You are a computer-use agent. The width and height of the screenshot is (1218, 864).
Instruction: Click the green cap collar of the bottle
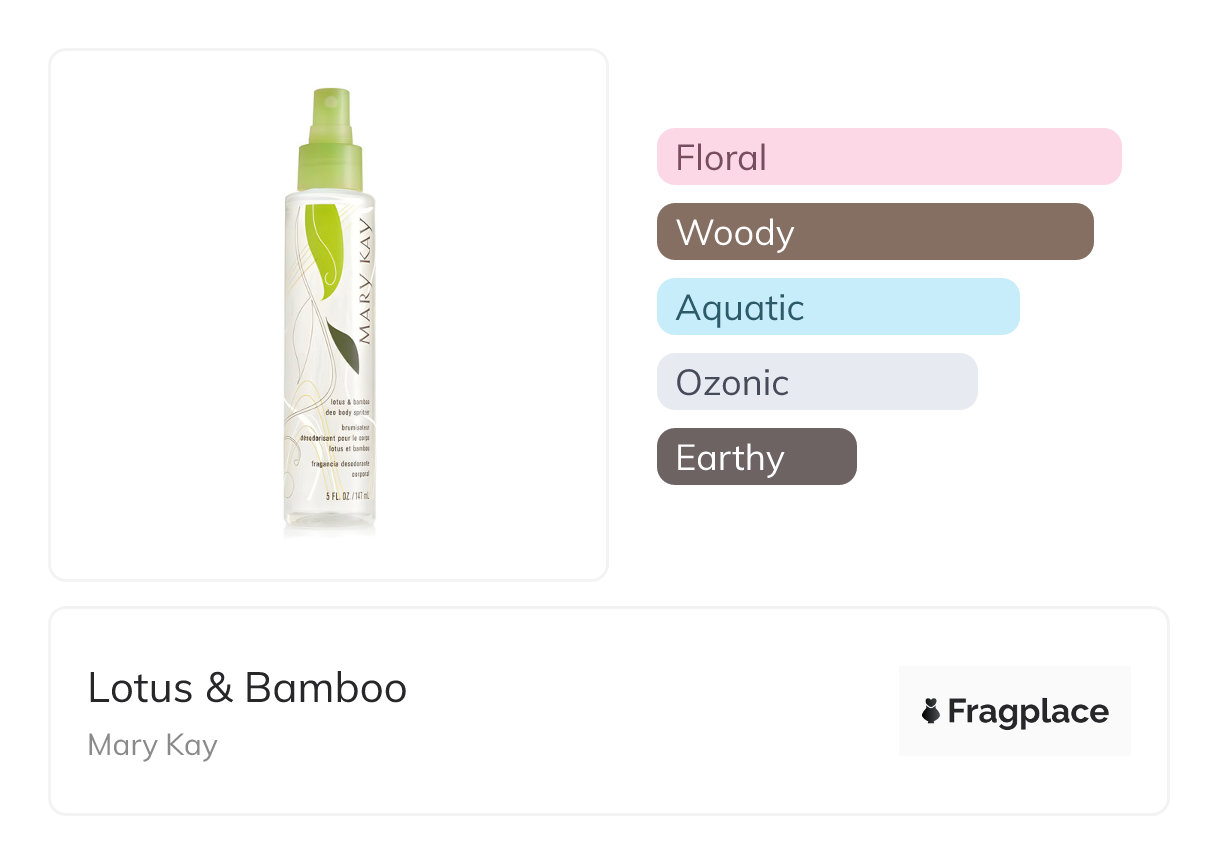[x=329, y=168]
